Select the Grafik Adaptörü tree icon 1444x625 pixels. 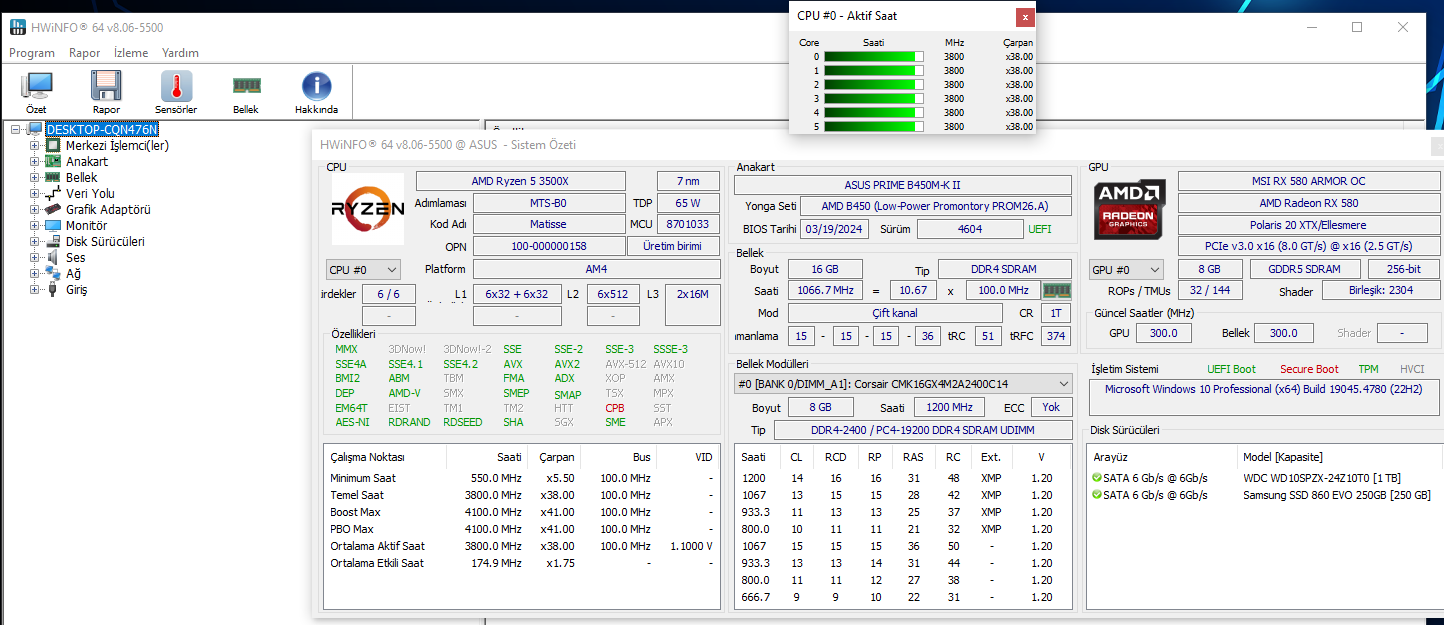pos(53,209)
